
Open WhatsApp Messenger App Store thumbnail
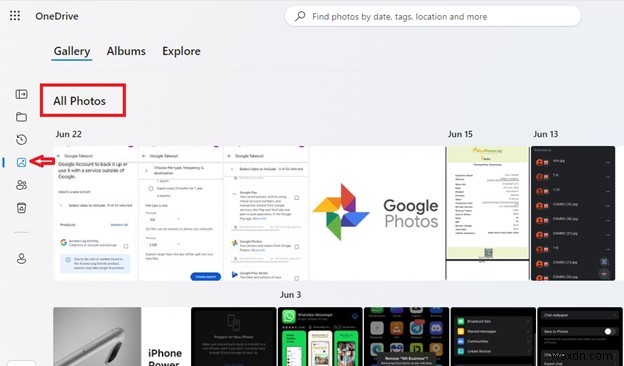click(320, 337)
